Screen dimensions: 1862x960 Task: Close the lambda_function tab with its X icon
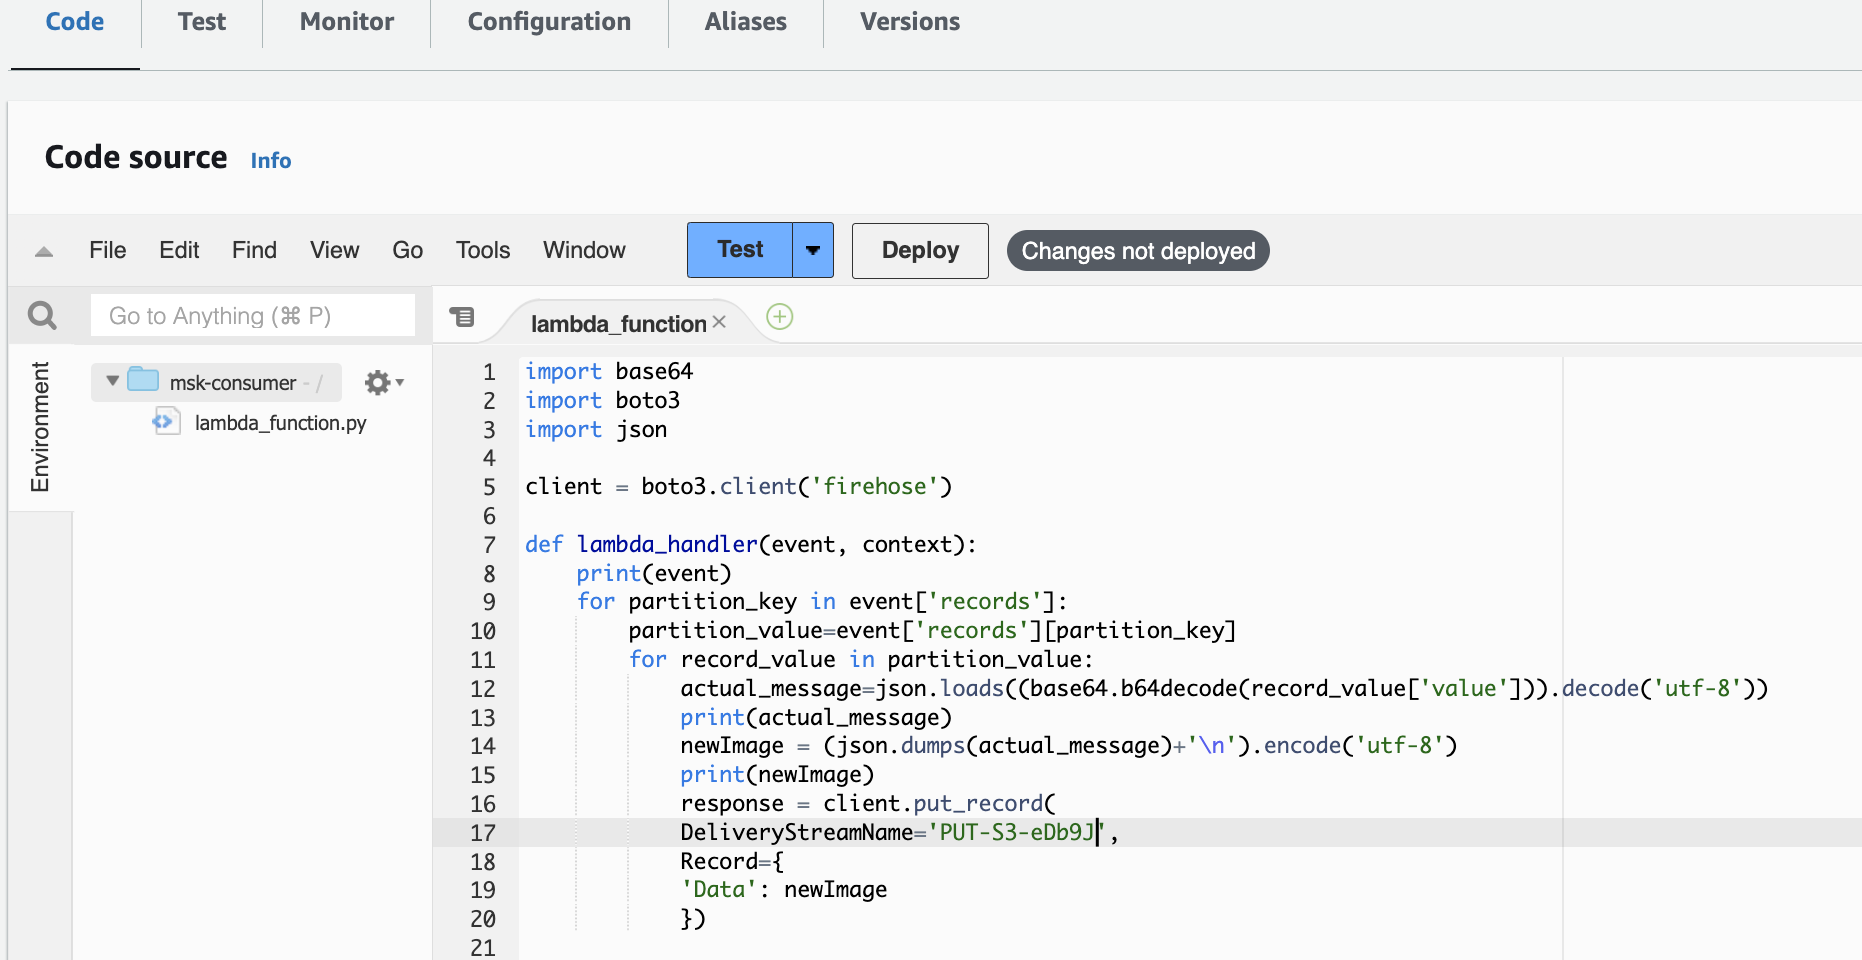pyautogui.click(x=719, y=323)
